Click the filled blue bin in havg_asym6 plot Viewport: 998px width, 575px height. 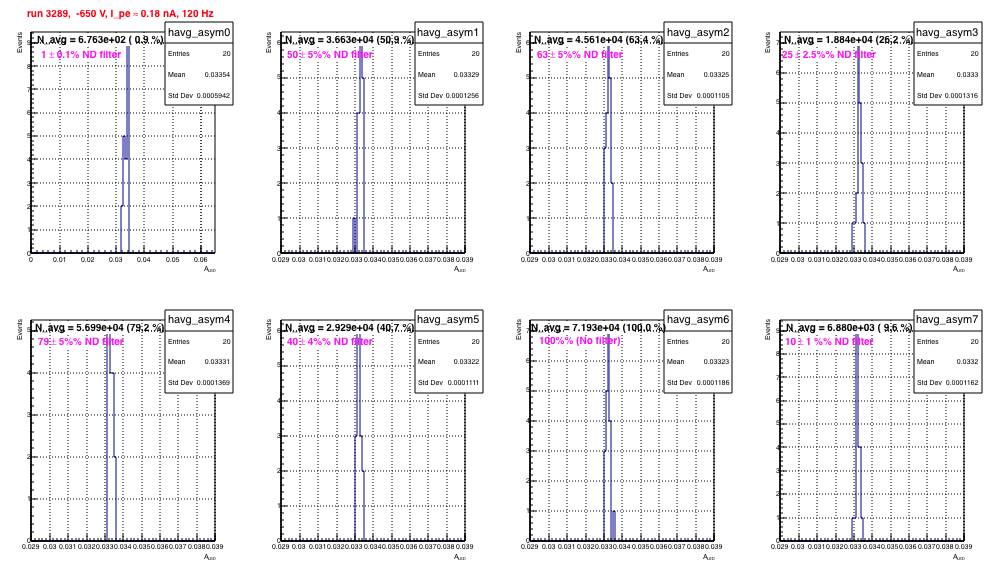613,525
